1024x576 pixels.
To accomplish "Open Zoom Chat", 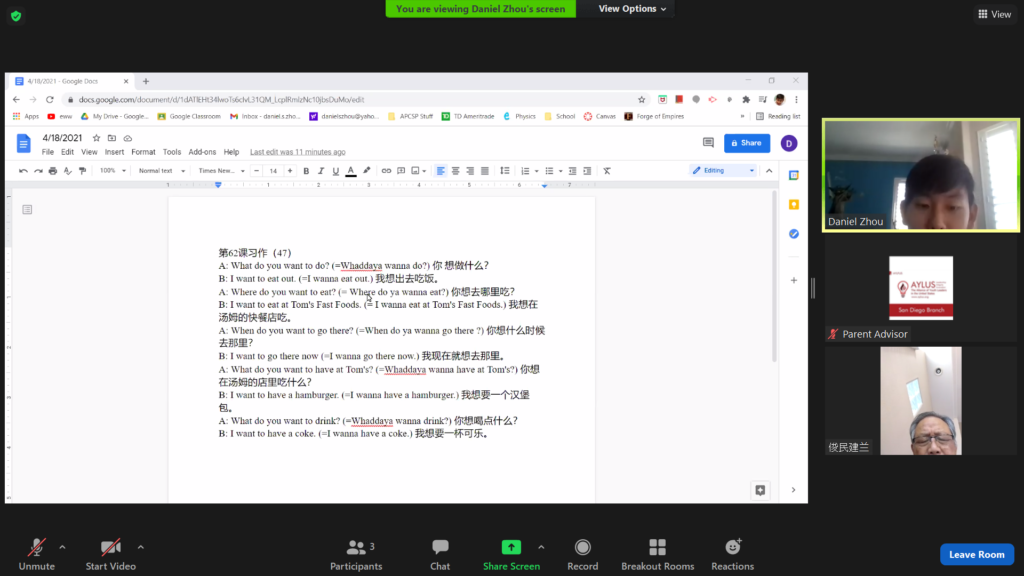I will (x=440, y=554).
